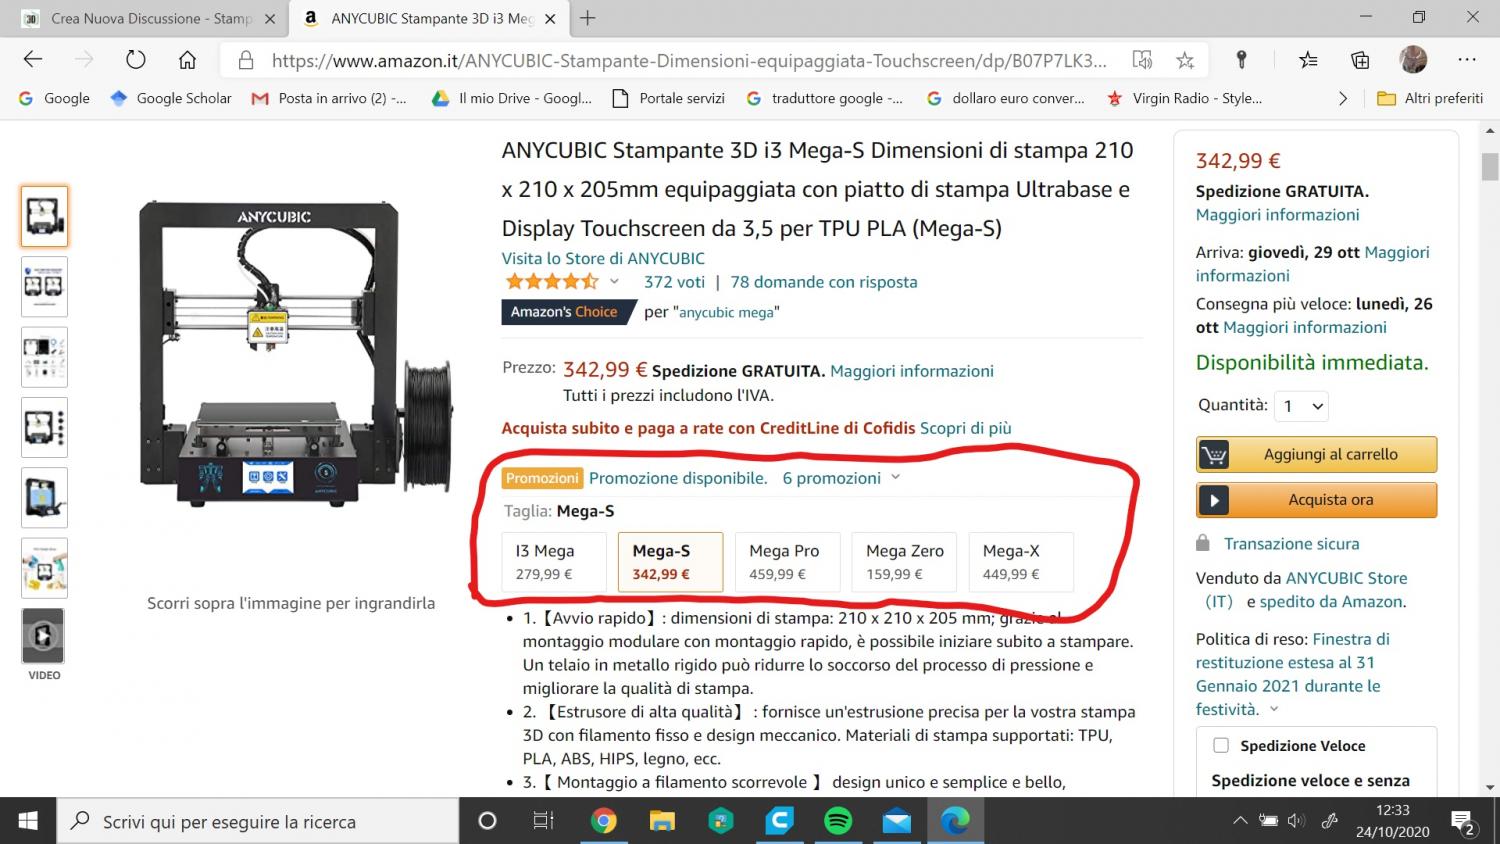Click the page vertical scrollbar thumb
Viewport: 1500px width, 844px height.
point(1490,166)
